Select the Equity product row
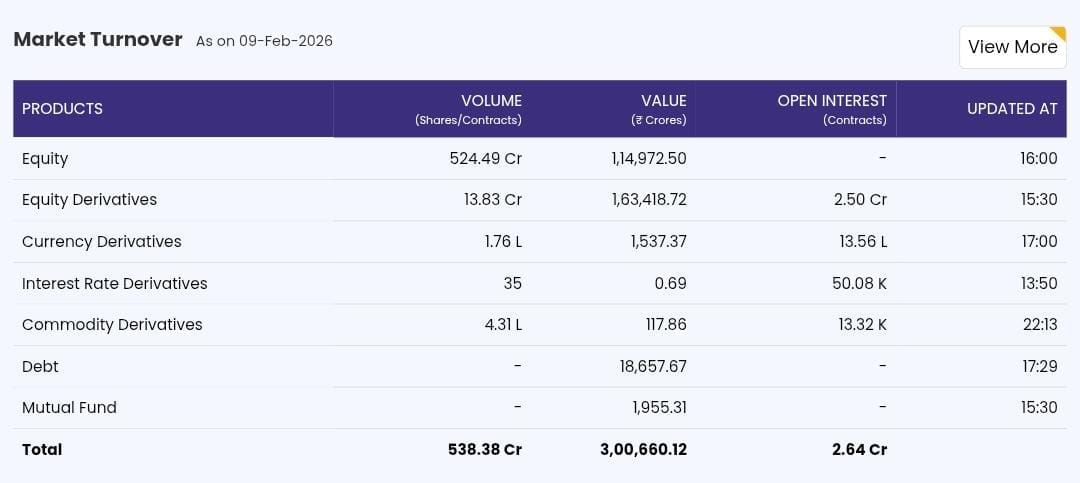Viewport: 1080px width, 483px height. (45, 158)
